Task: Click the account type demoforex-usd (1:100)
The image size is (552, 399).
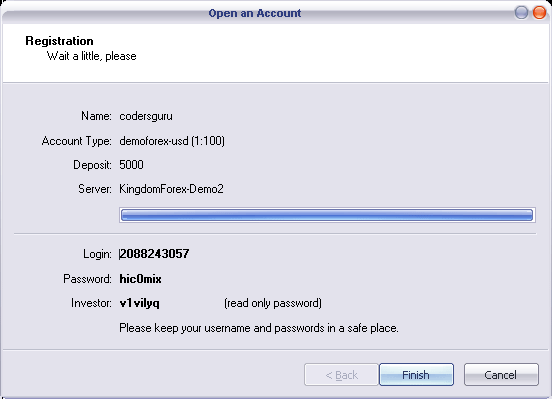Action: (x=172, y=141)
